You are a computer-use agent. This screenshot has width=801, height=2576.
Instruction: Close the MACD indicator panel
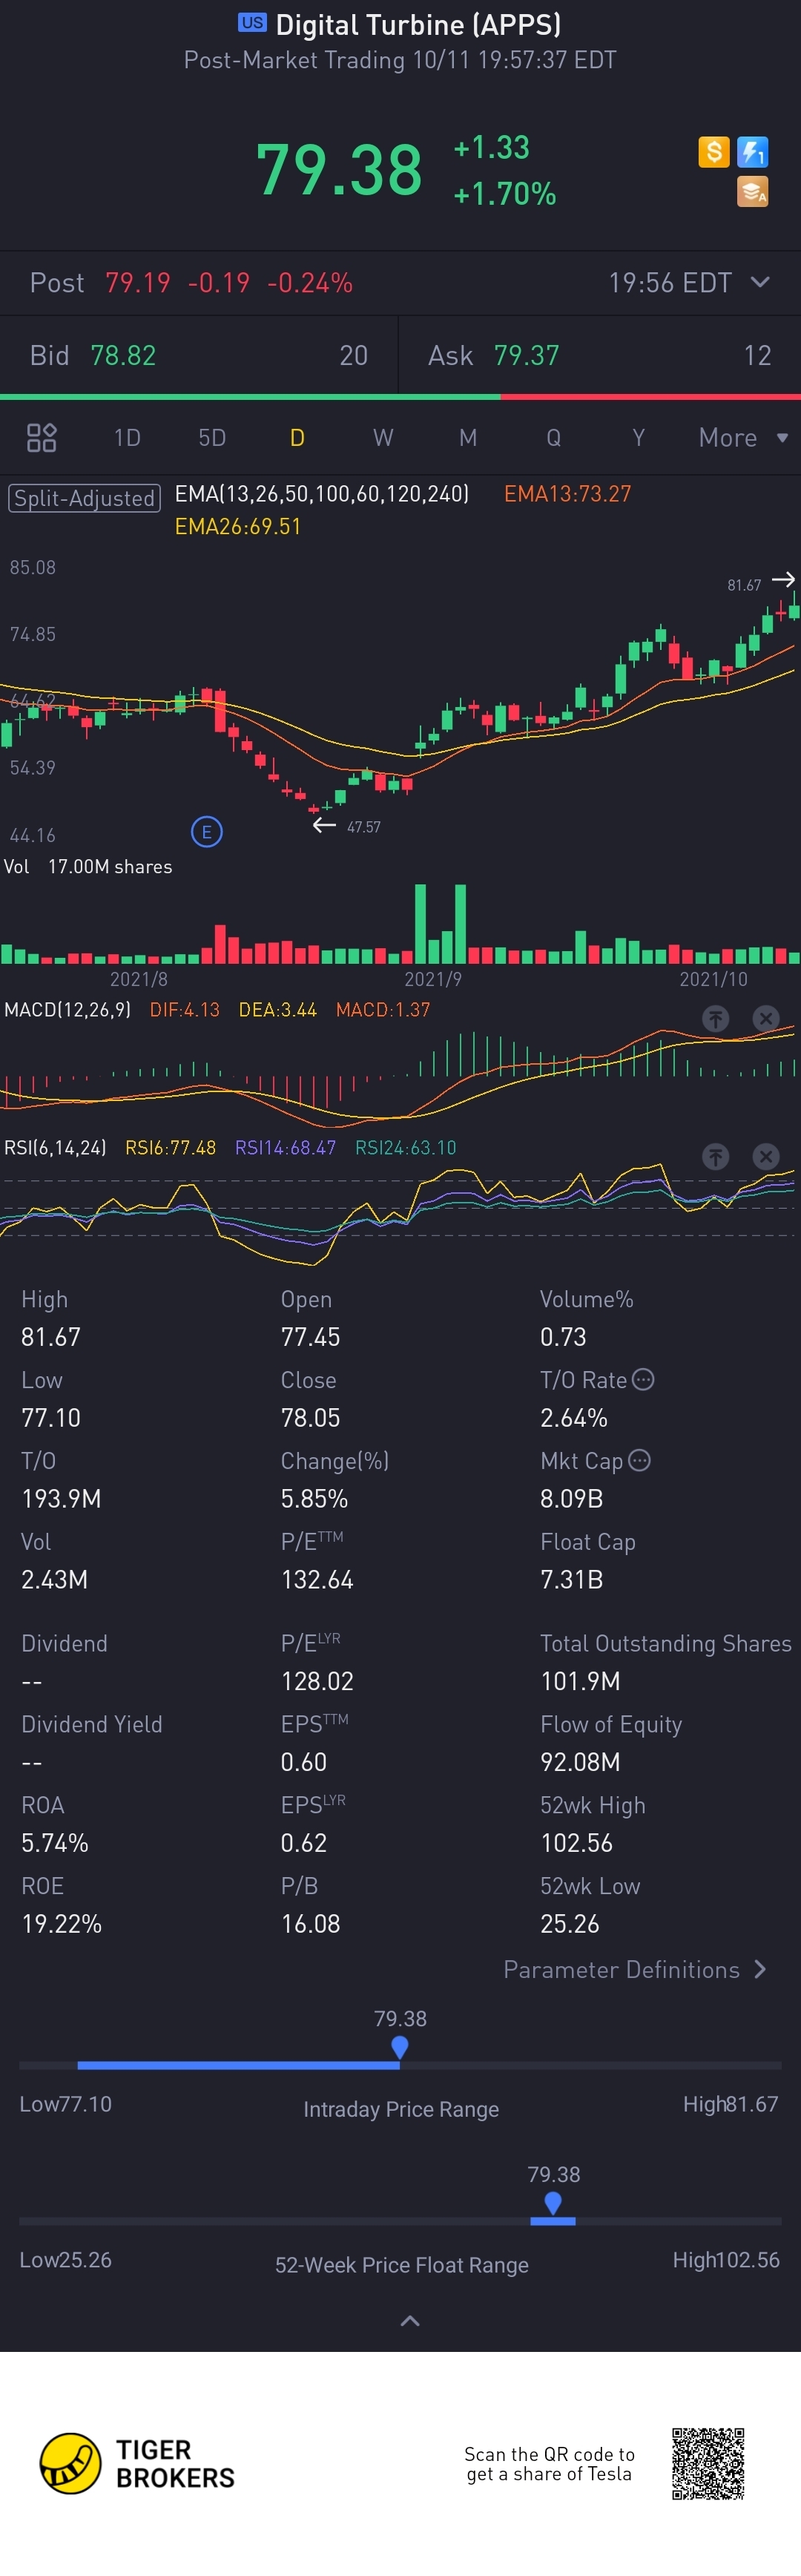click(765, 1018)
